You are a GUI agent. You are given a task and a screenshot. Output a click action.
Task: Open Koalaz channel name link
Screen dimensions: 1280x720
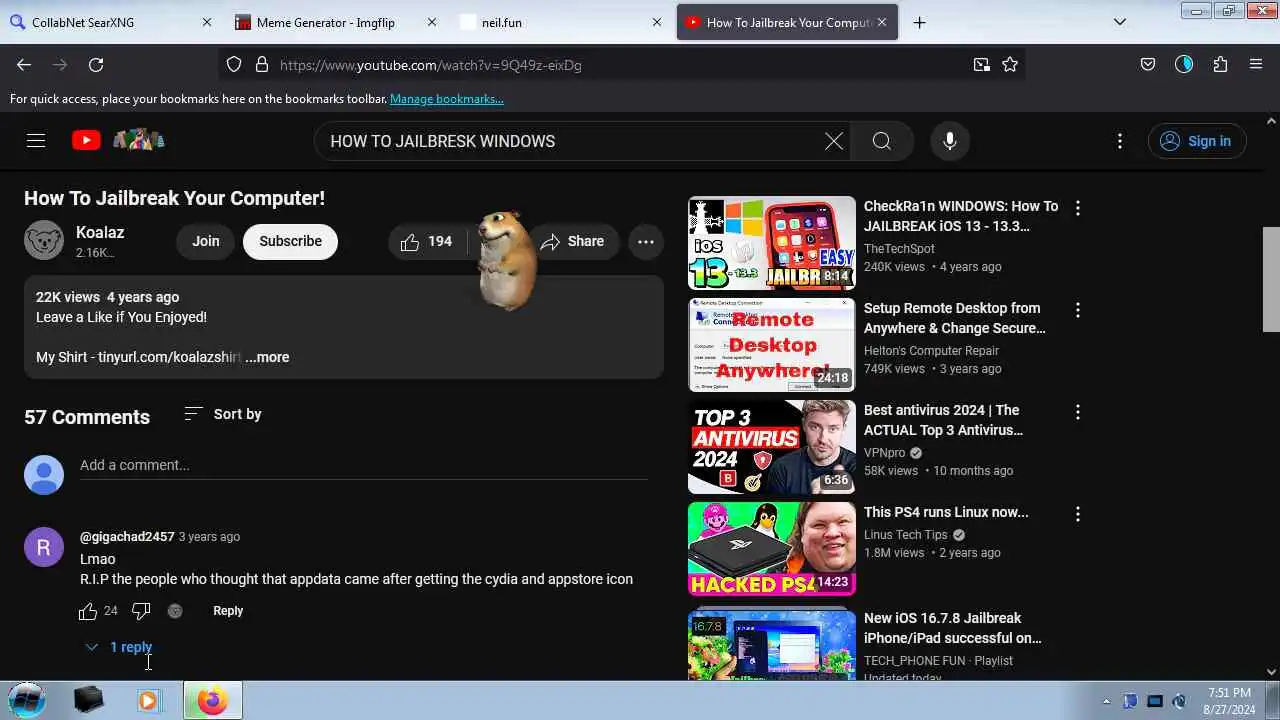click(x=100, y=232)
